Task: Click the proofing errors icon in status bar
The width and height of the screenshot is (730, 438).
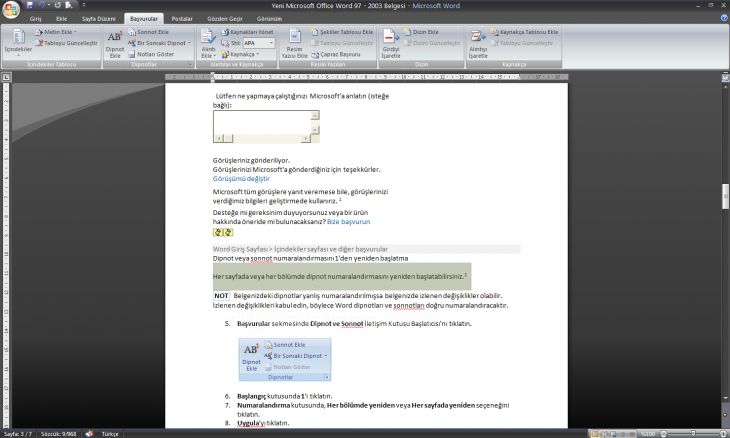Action: 89,434
